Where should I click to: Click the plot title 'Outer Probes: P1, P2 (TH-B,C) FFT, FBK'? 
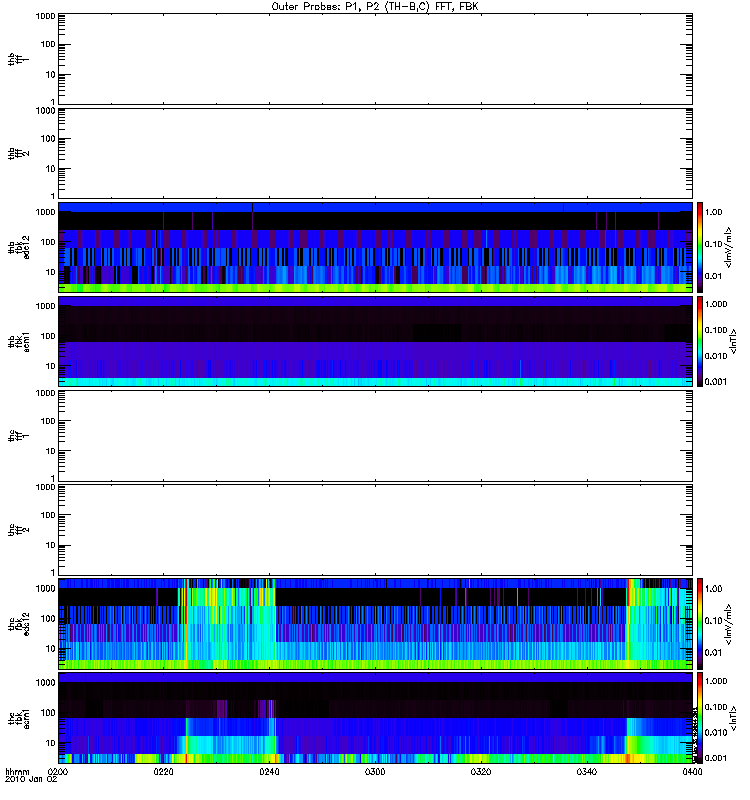375,7
